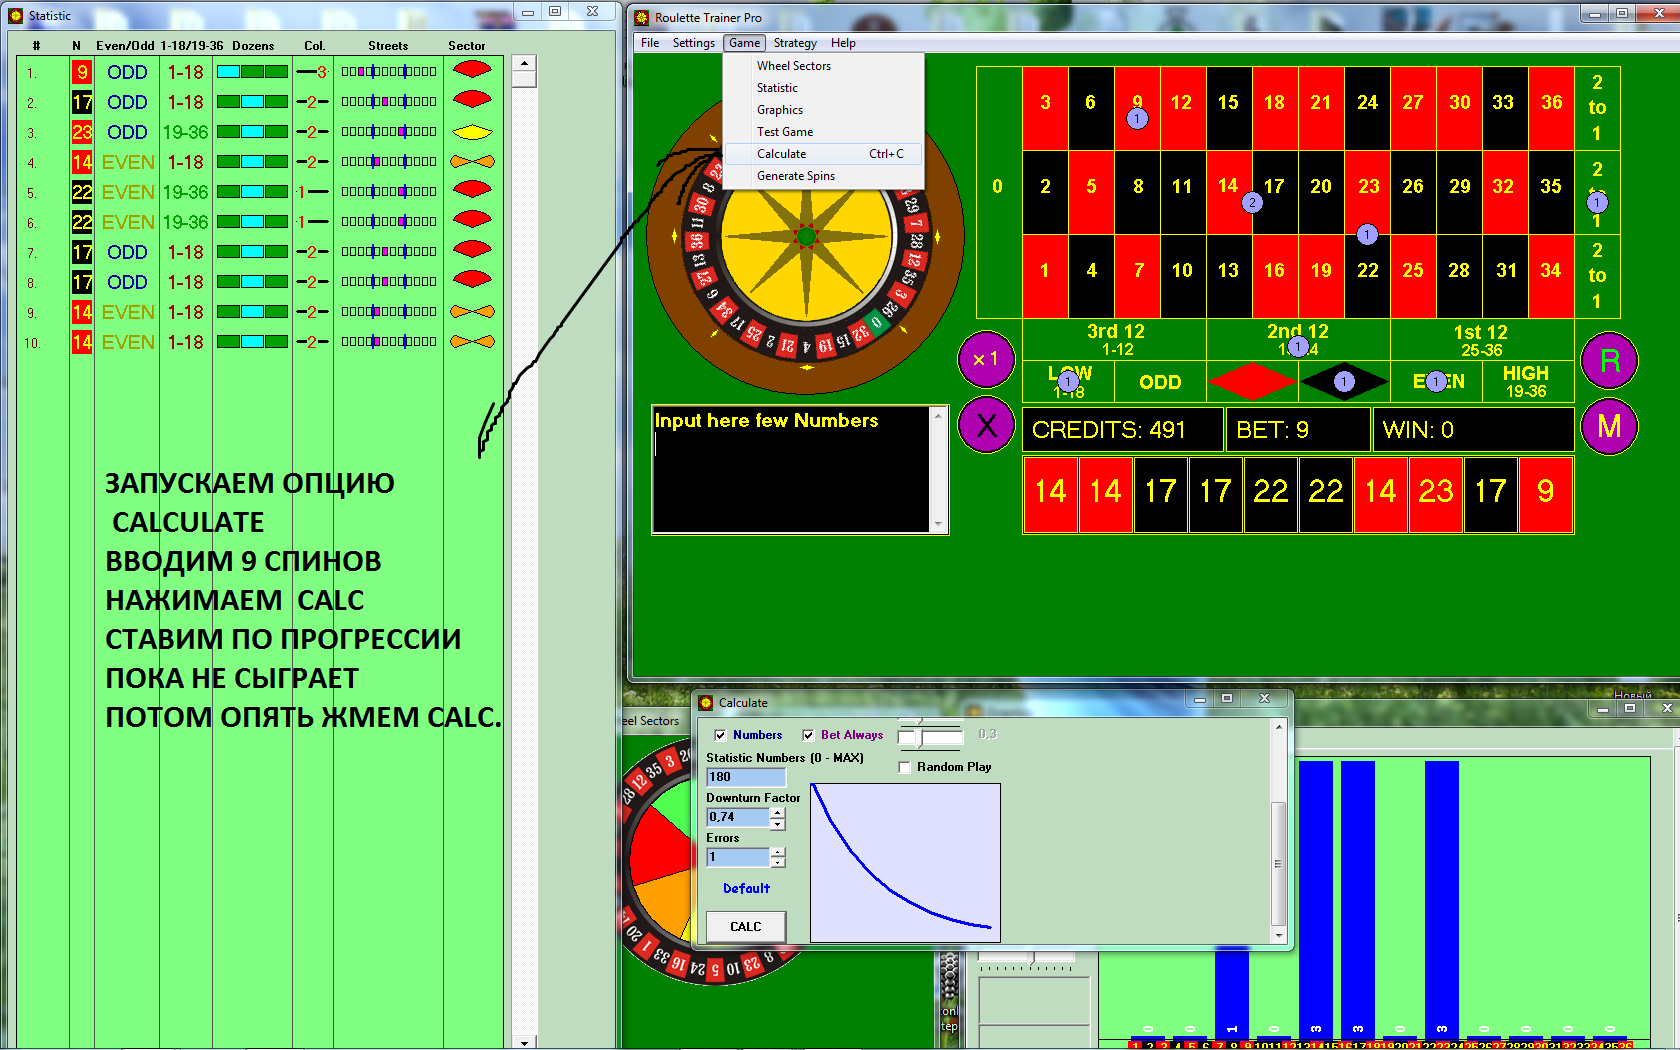Bet on the 1st 12 dozen

point(1481,340)
